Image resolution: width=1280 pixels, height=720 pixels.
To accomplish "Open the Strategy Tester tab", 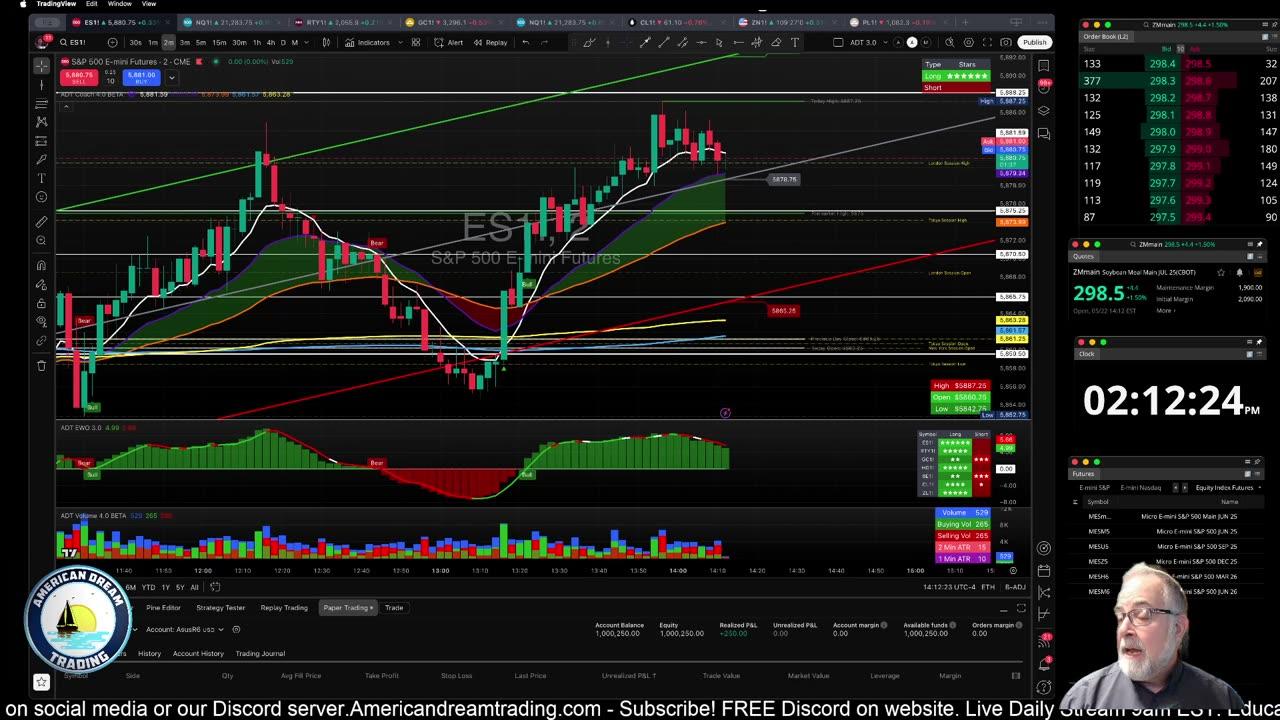I will point(221,607).
